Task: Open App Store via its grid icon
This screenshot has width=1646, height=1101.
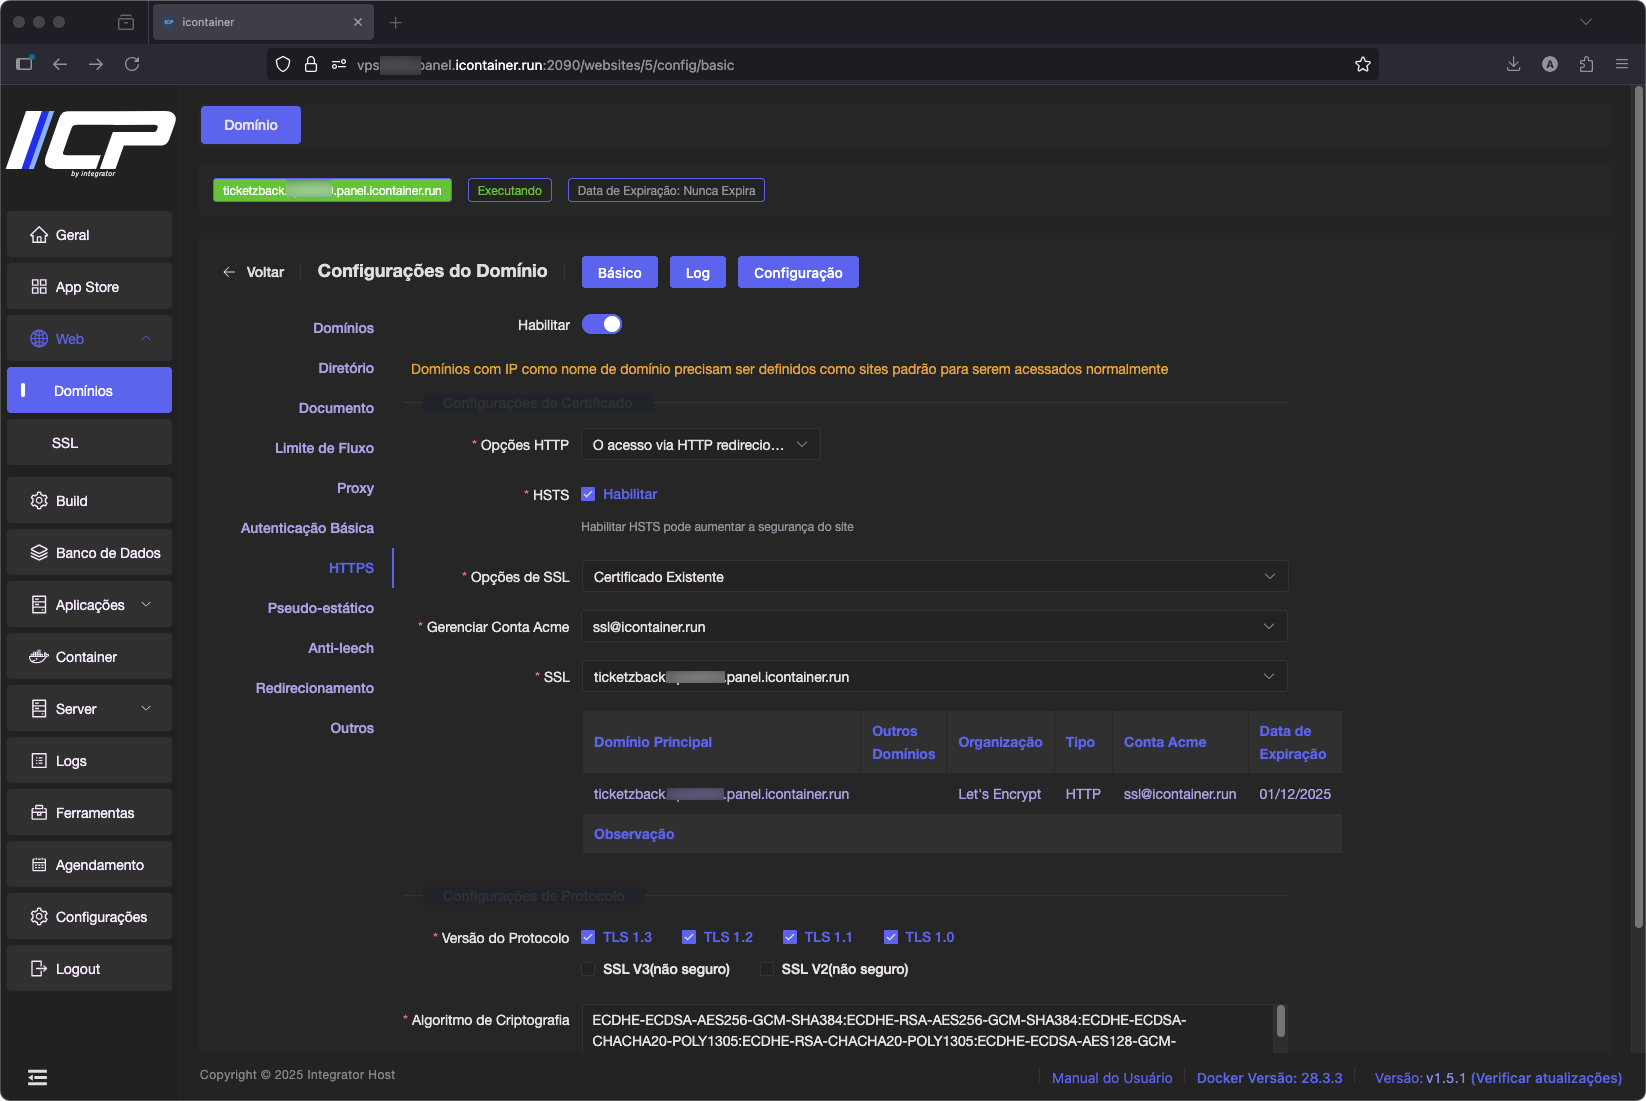Action: coord(39,287)
